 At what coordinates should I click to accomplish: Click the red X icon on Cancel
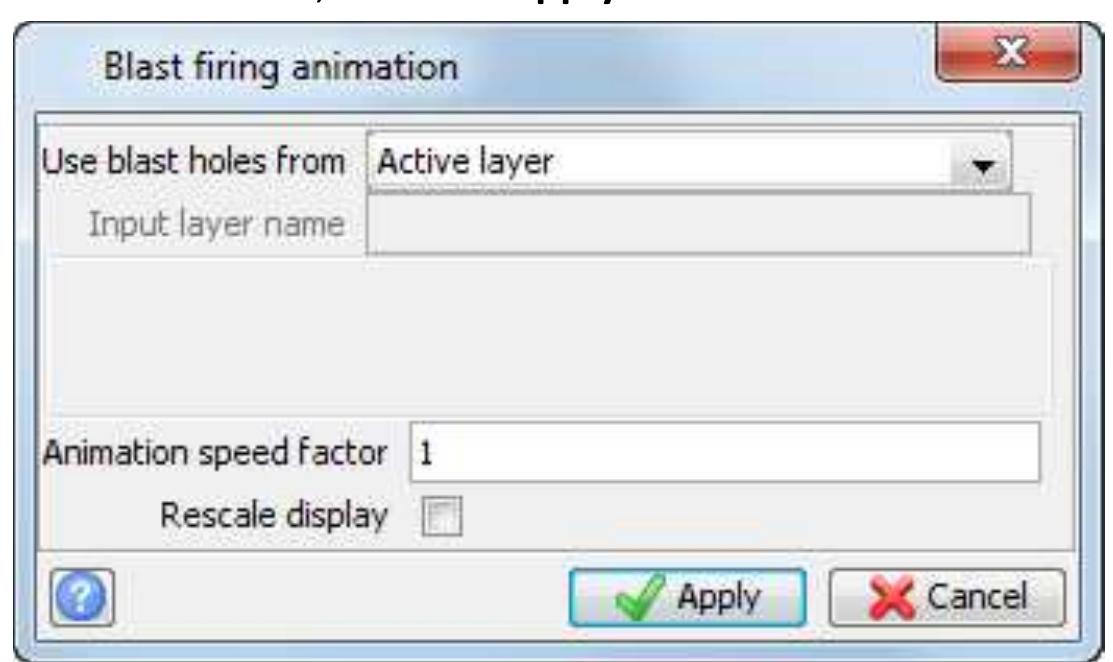[892, 598]
